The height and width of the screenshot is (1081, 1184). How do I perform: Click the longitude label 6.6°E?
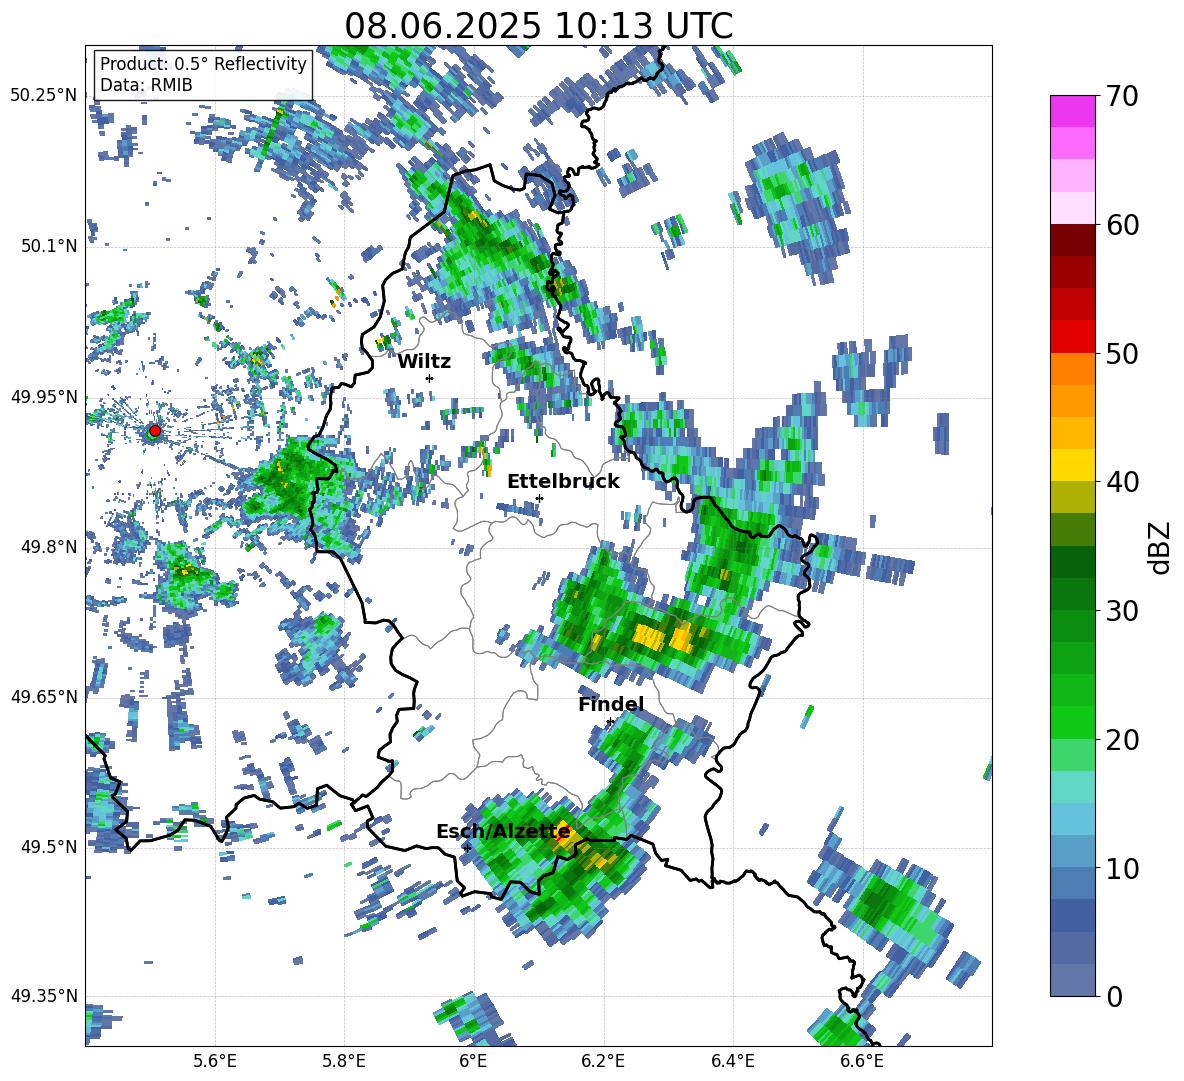click(x=862, y=1061)
